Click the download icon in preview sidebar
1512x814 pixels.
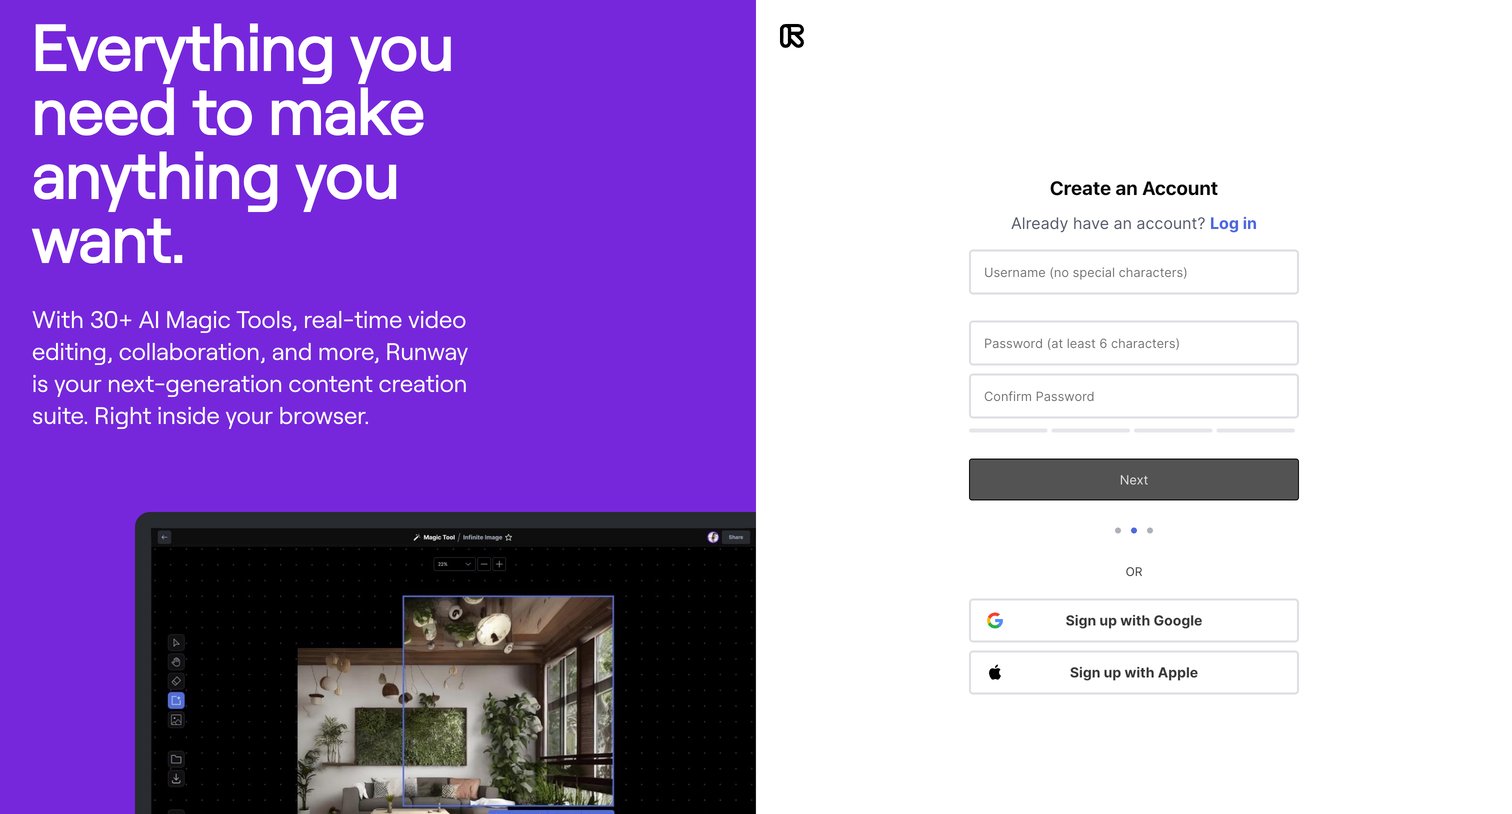[x=176, y=778]
